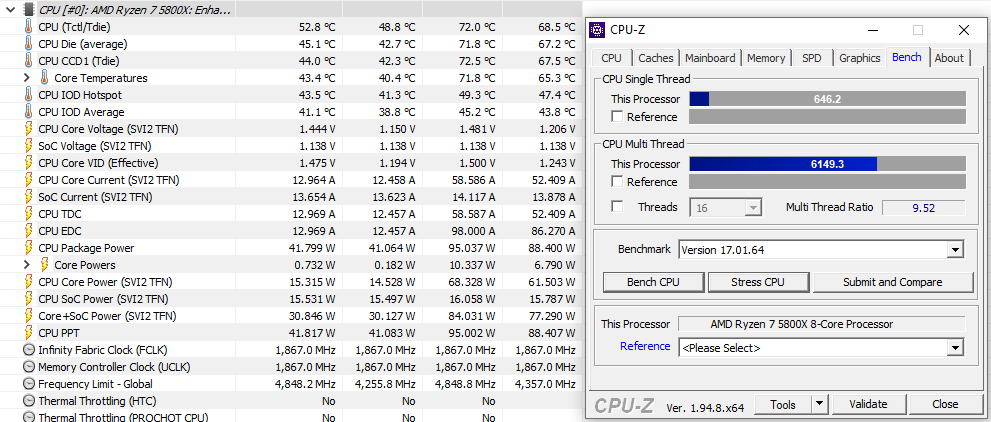Click the lightning icon beside CPU TDC
991x422 pixels.
tap(28, 214)
